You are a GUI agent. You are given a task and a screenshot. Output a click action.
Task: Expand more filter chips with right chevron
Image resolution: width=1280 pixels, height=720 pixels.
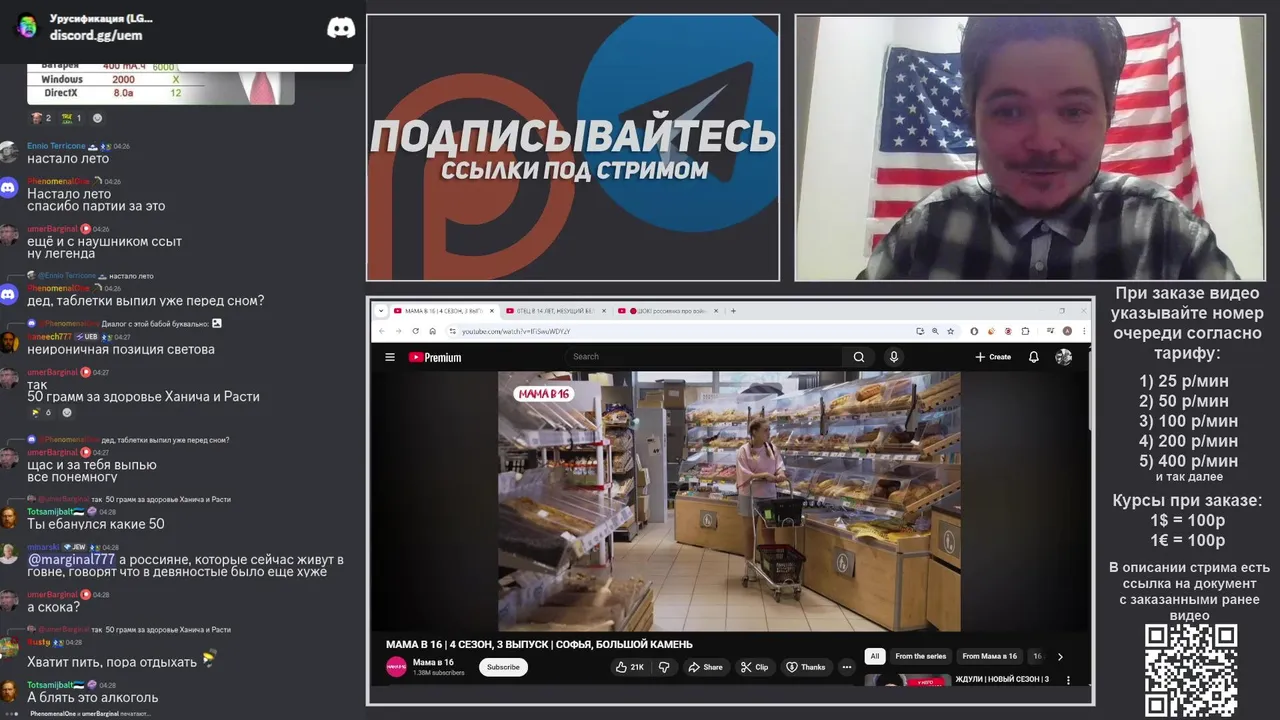tap(1060, 656)
